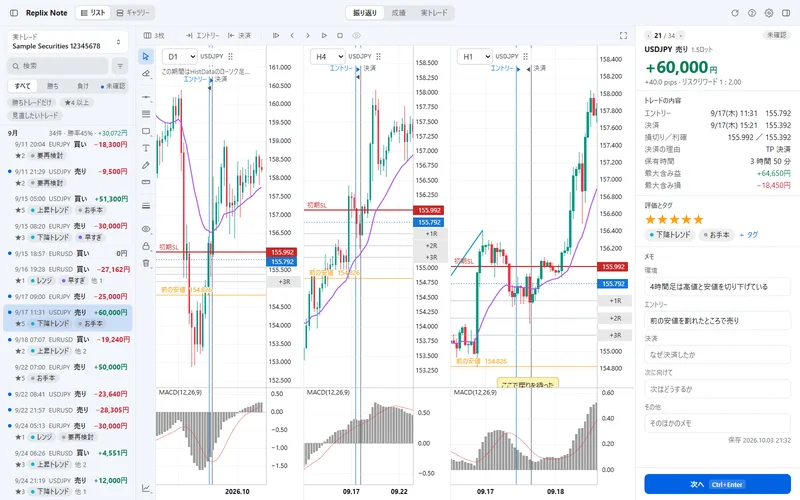Open the H4 timeframe dropdown
The height and width of the screenshot is (500, 800).
(x=327, y=57)
